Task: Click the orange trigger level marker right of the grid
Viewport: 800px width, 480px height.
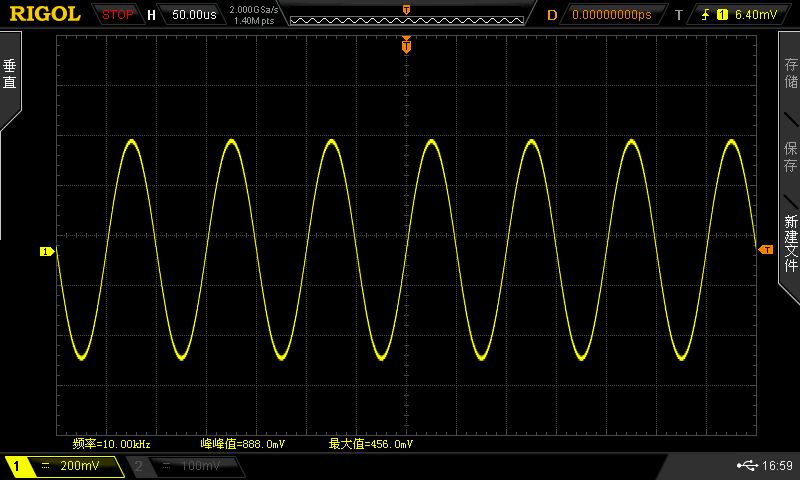Action: pos(766,249)
